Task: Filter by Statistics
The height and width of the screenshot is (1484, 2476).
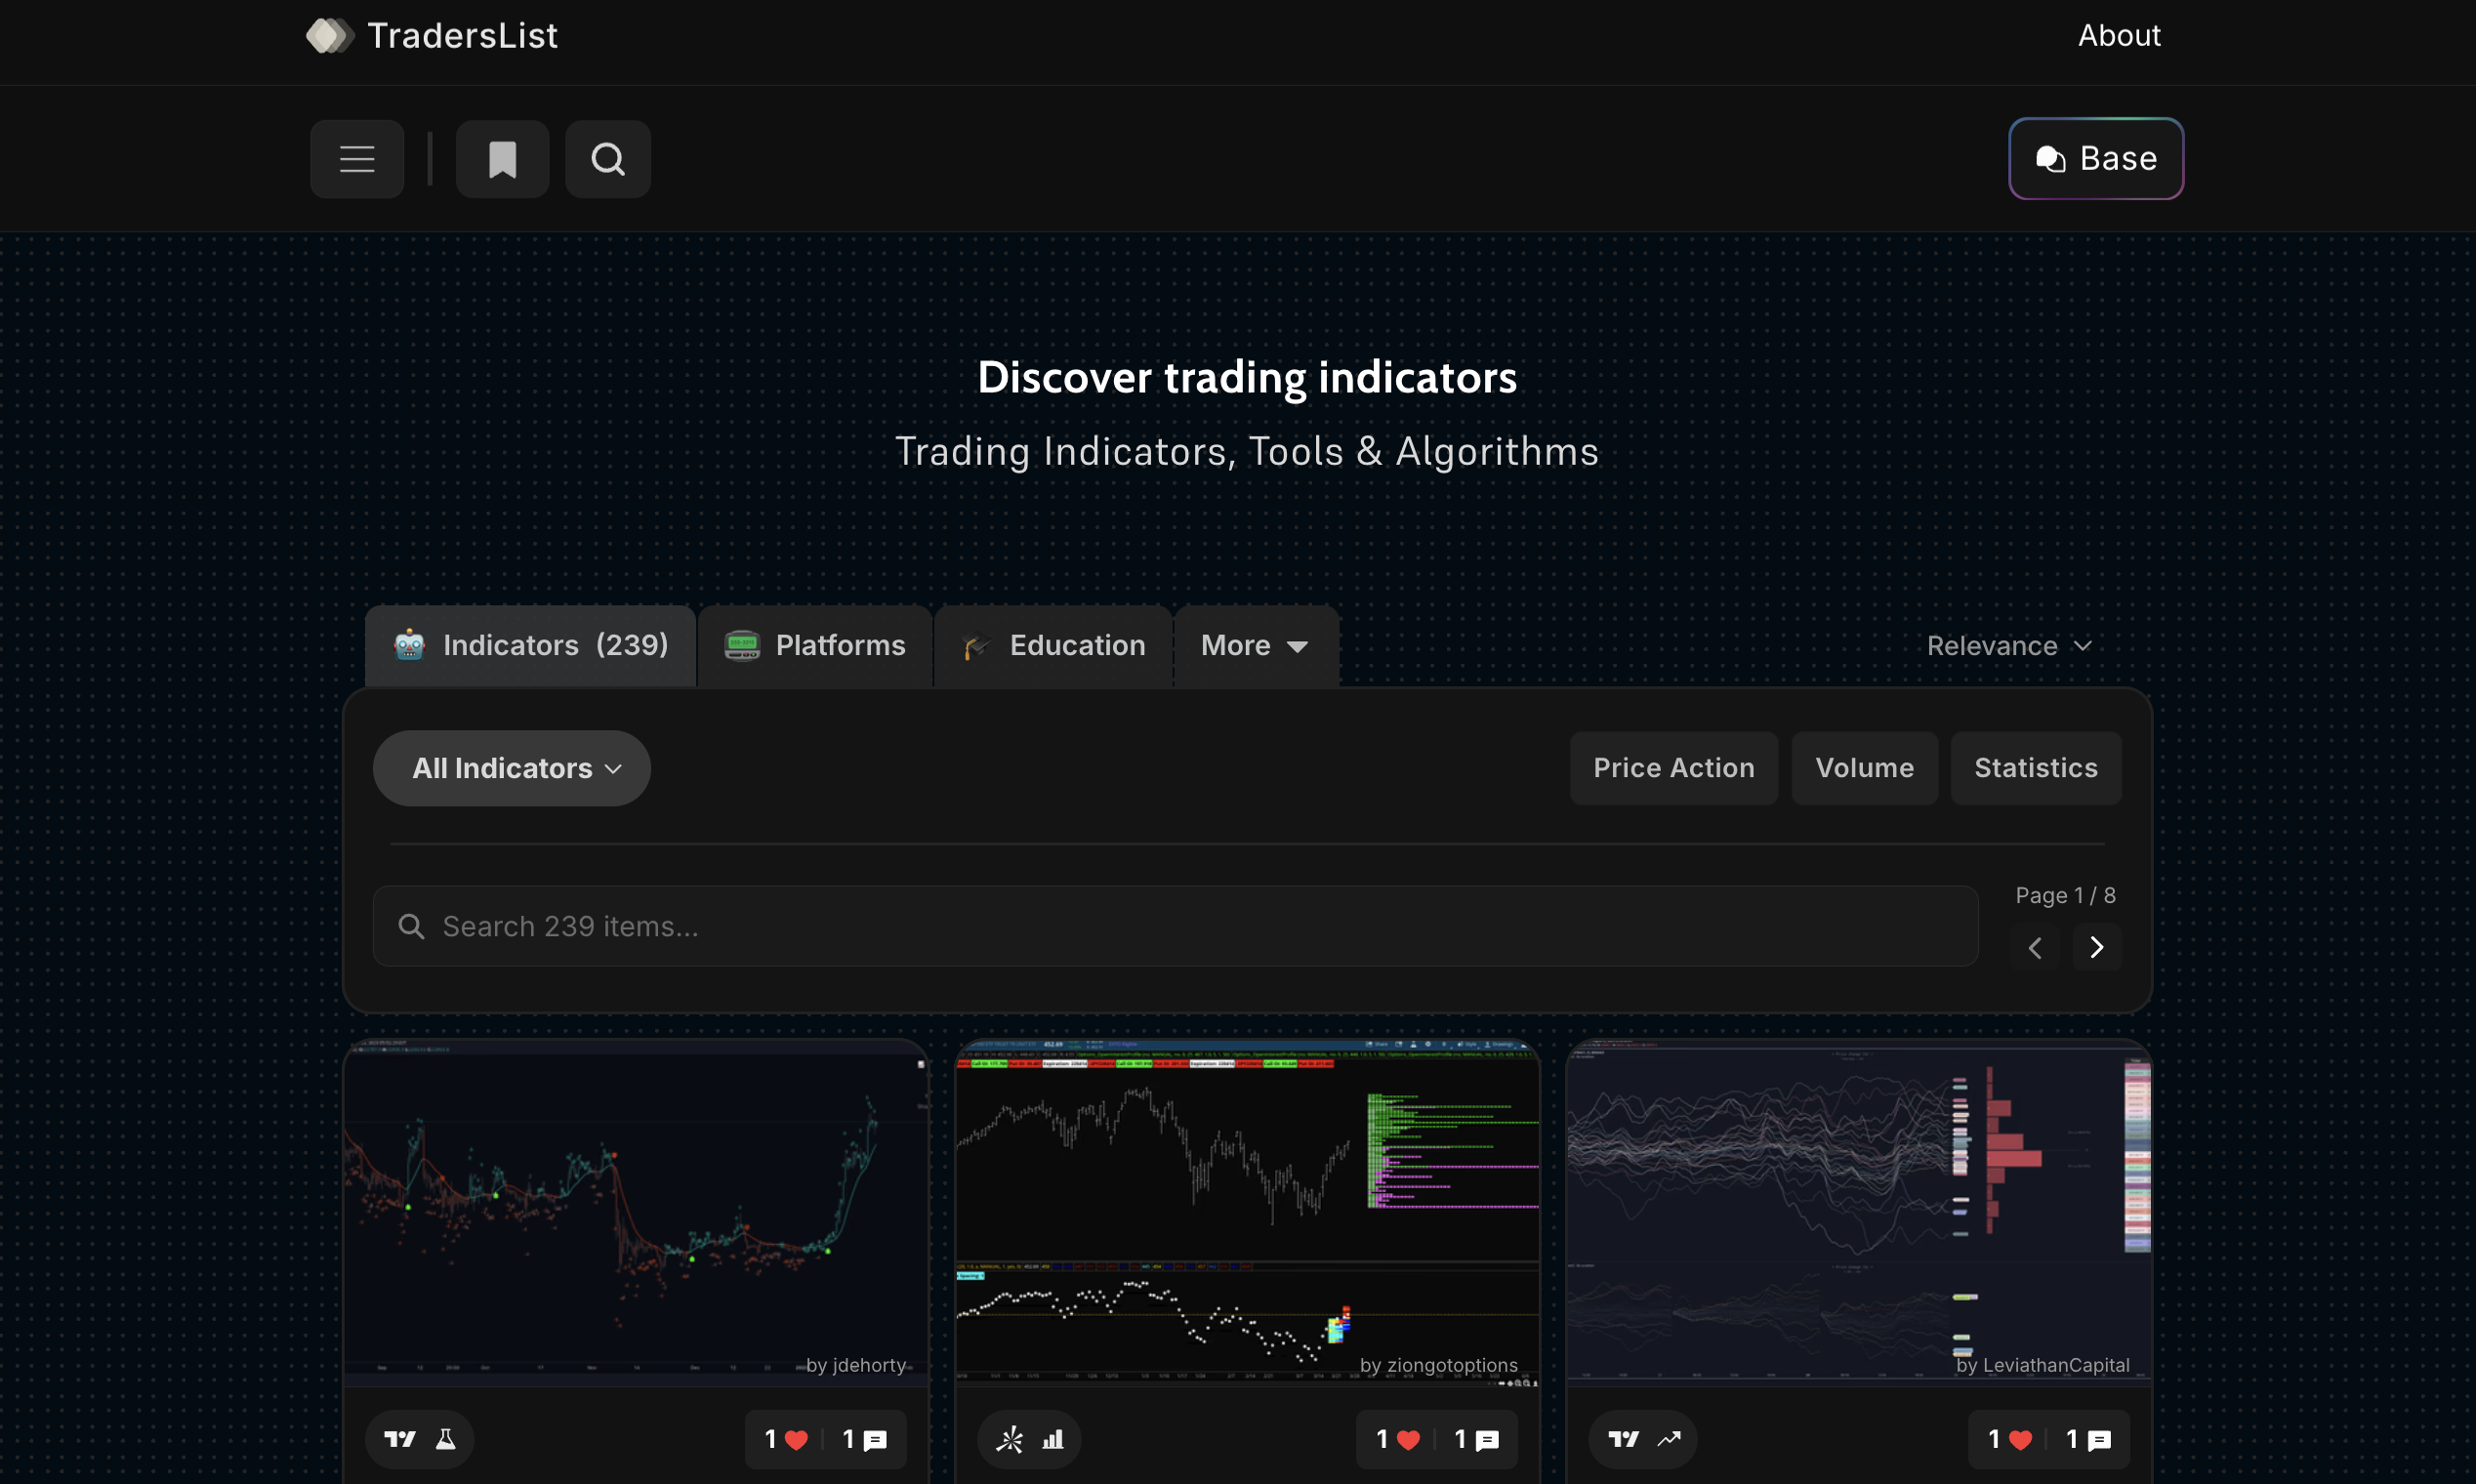Action: [x=2036, y=768]
